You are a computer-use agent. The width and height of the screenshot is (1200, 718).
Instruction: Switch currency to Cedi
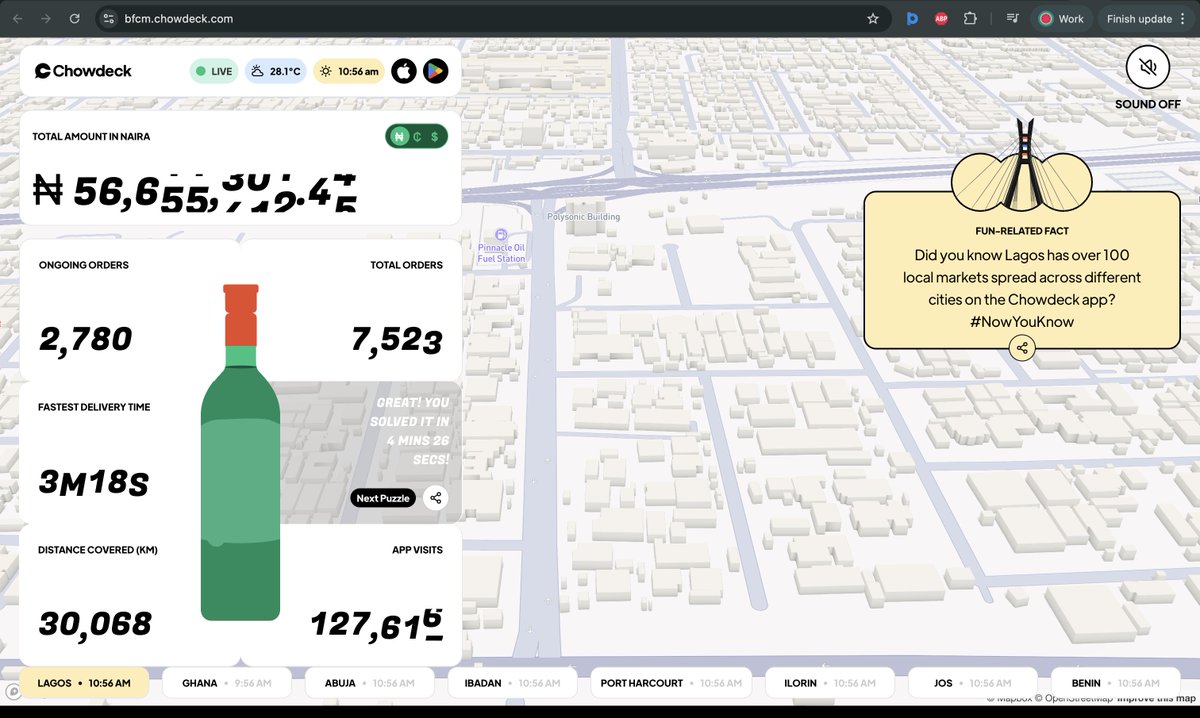[417, 137]
